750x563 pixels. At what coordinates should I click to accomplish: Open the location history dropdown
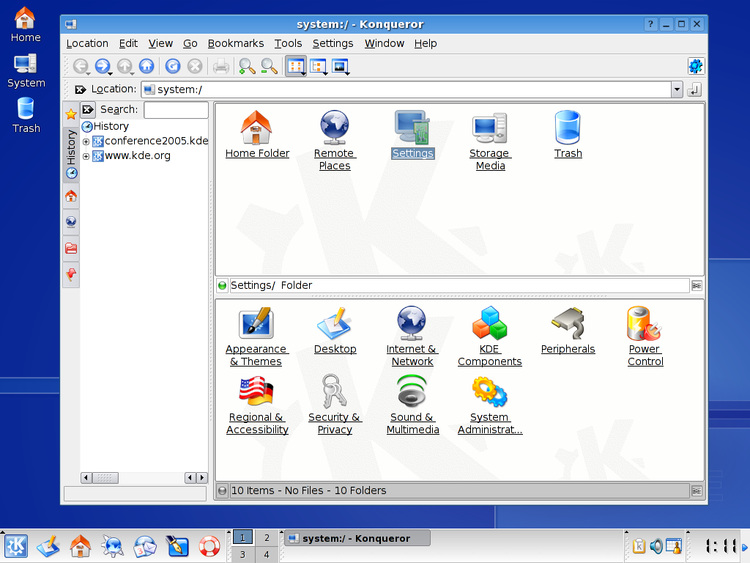(x=676, y=89)
